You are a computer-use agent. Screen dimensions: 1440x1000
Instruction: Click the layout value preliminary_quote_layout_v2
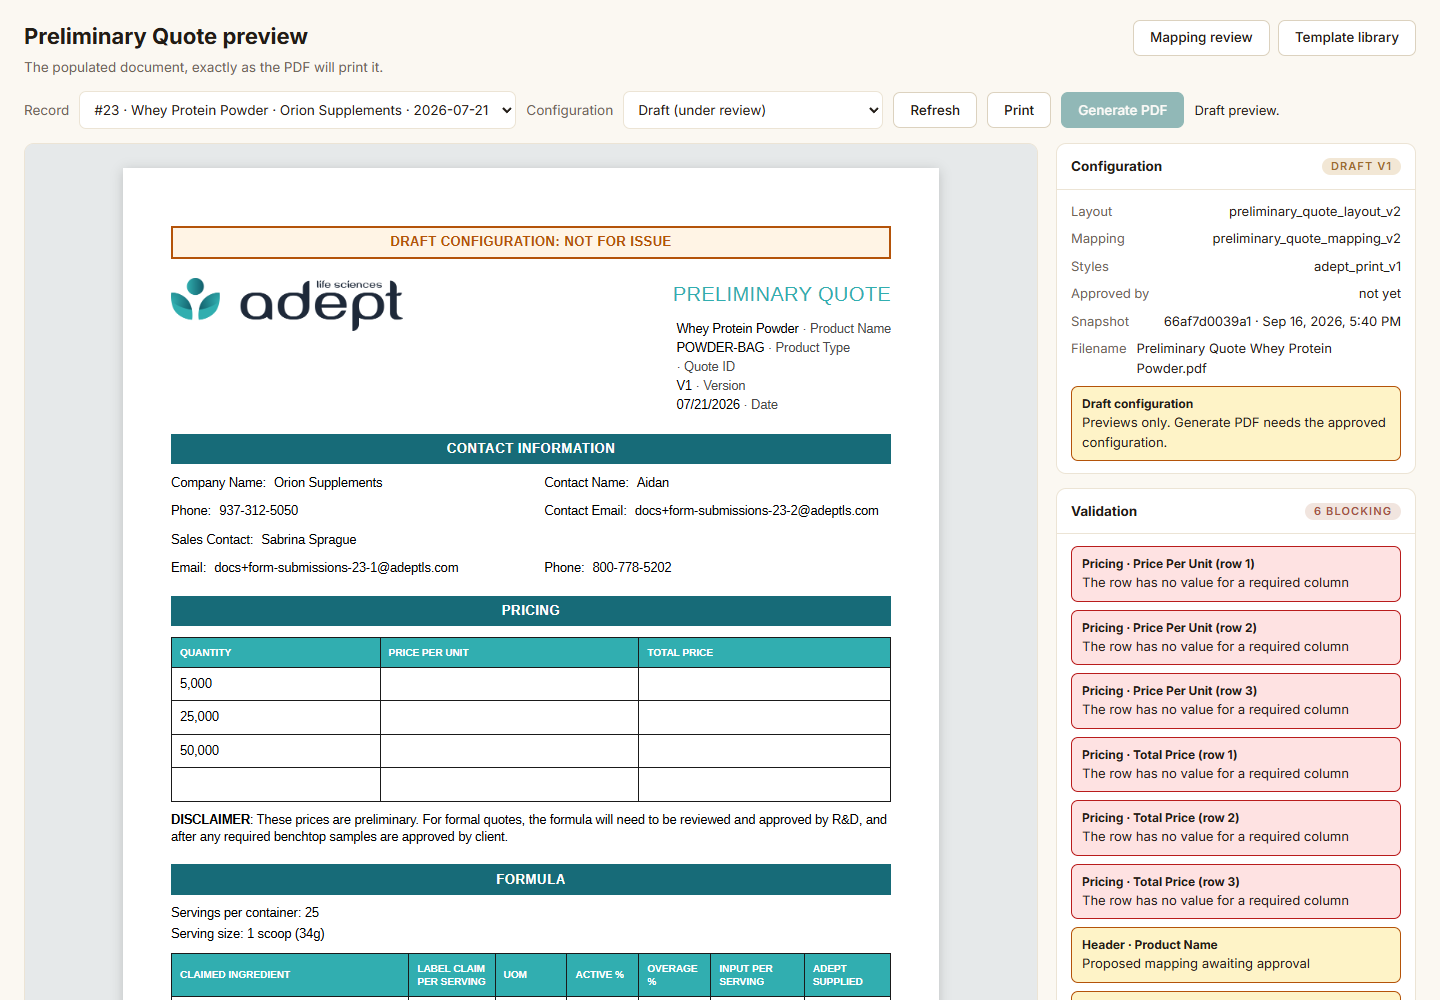coord(1315,212)
